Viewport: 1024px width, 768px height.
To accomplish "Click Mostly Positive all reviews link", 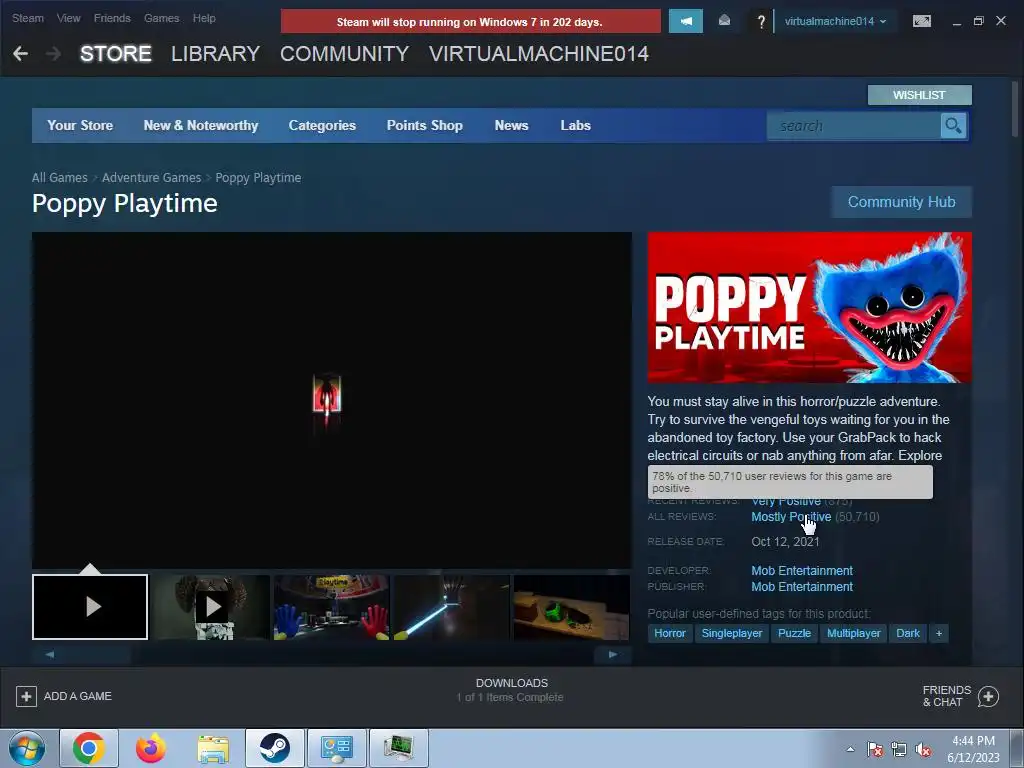I will click(x=791, y=517).
